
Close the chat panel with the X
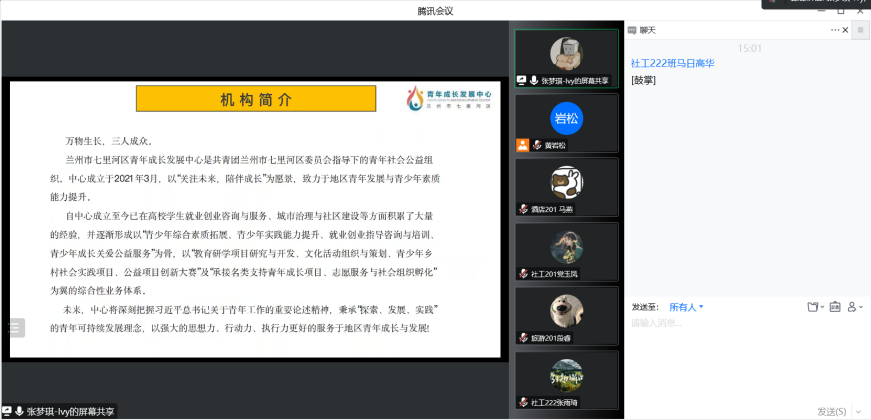pyautogui.click(x=843, y=31)
